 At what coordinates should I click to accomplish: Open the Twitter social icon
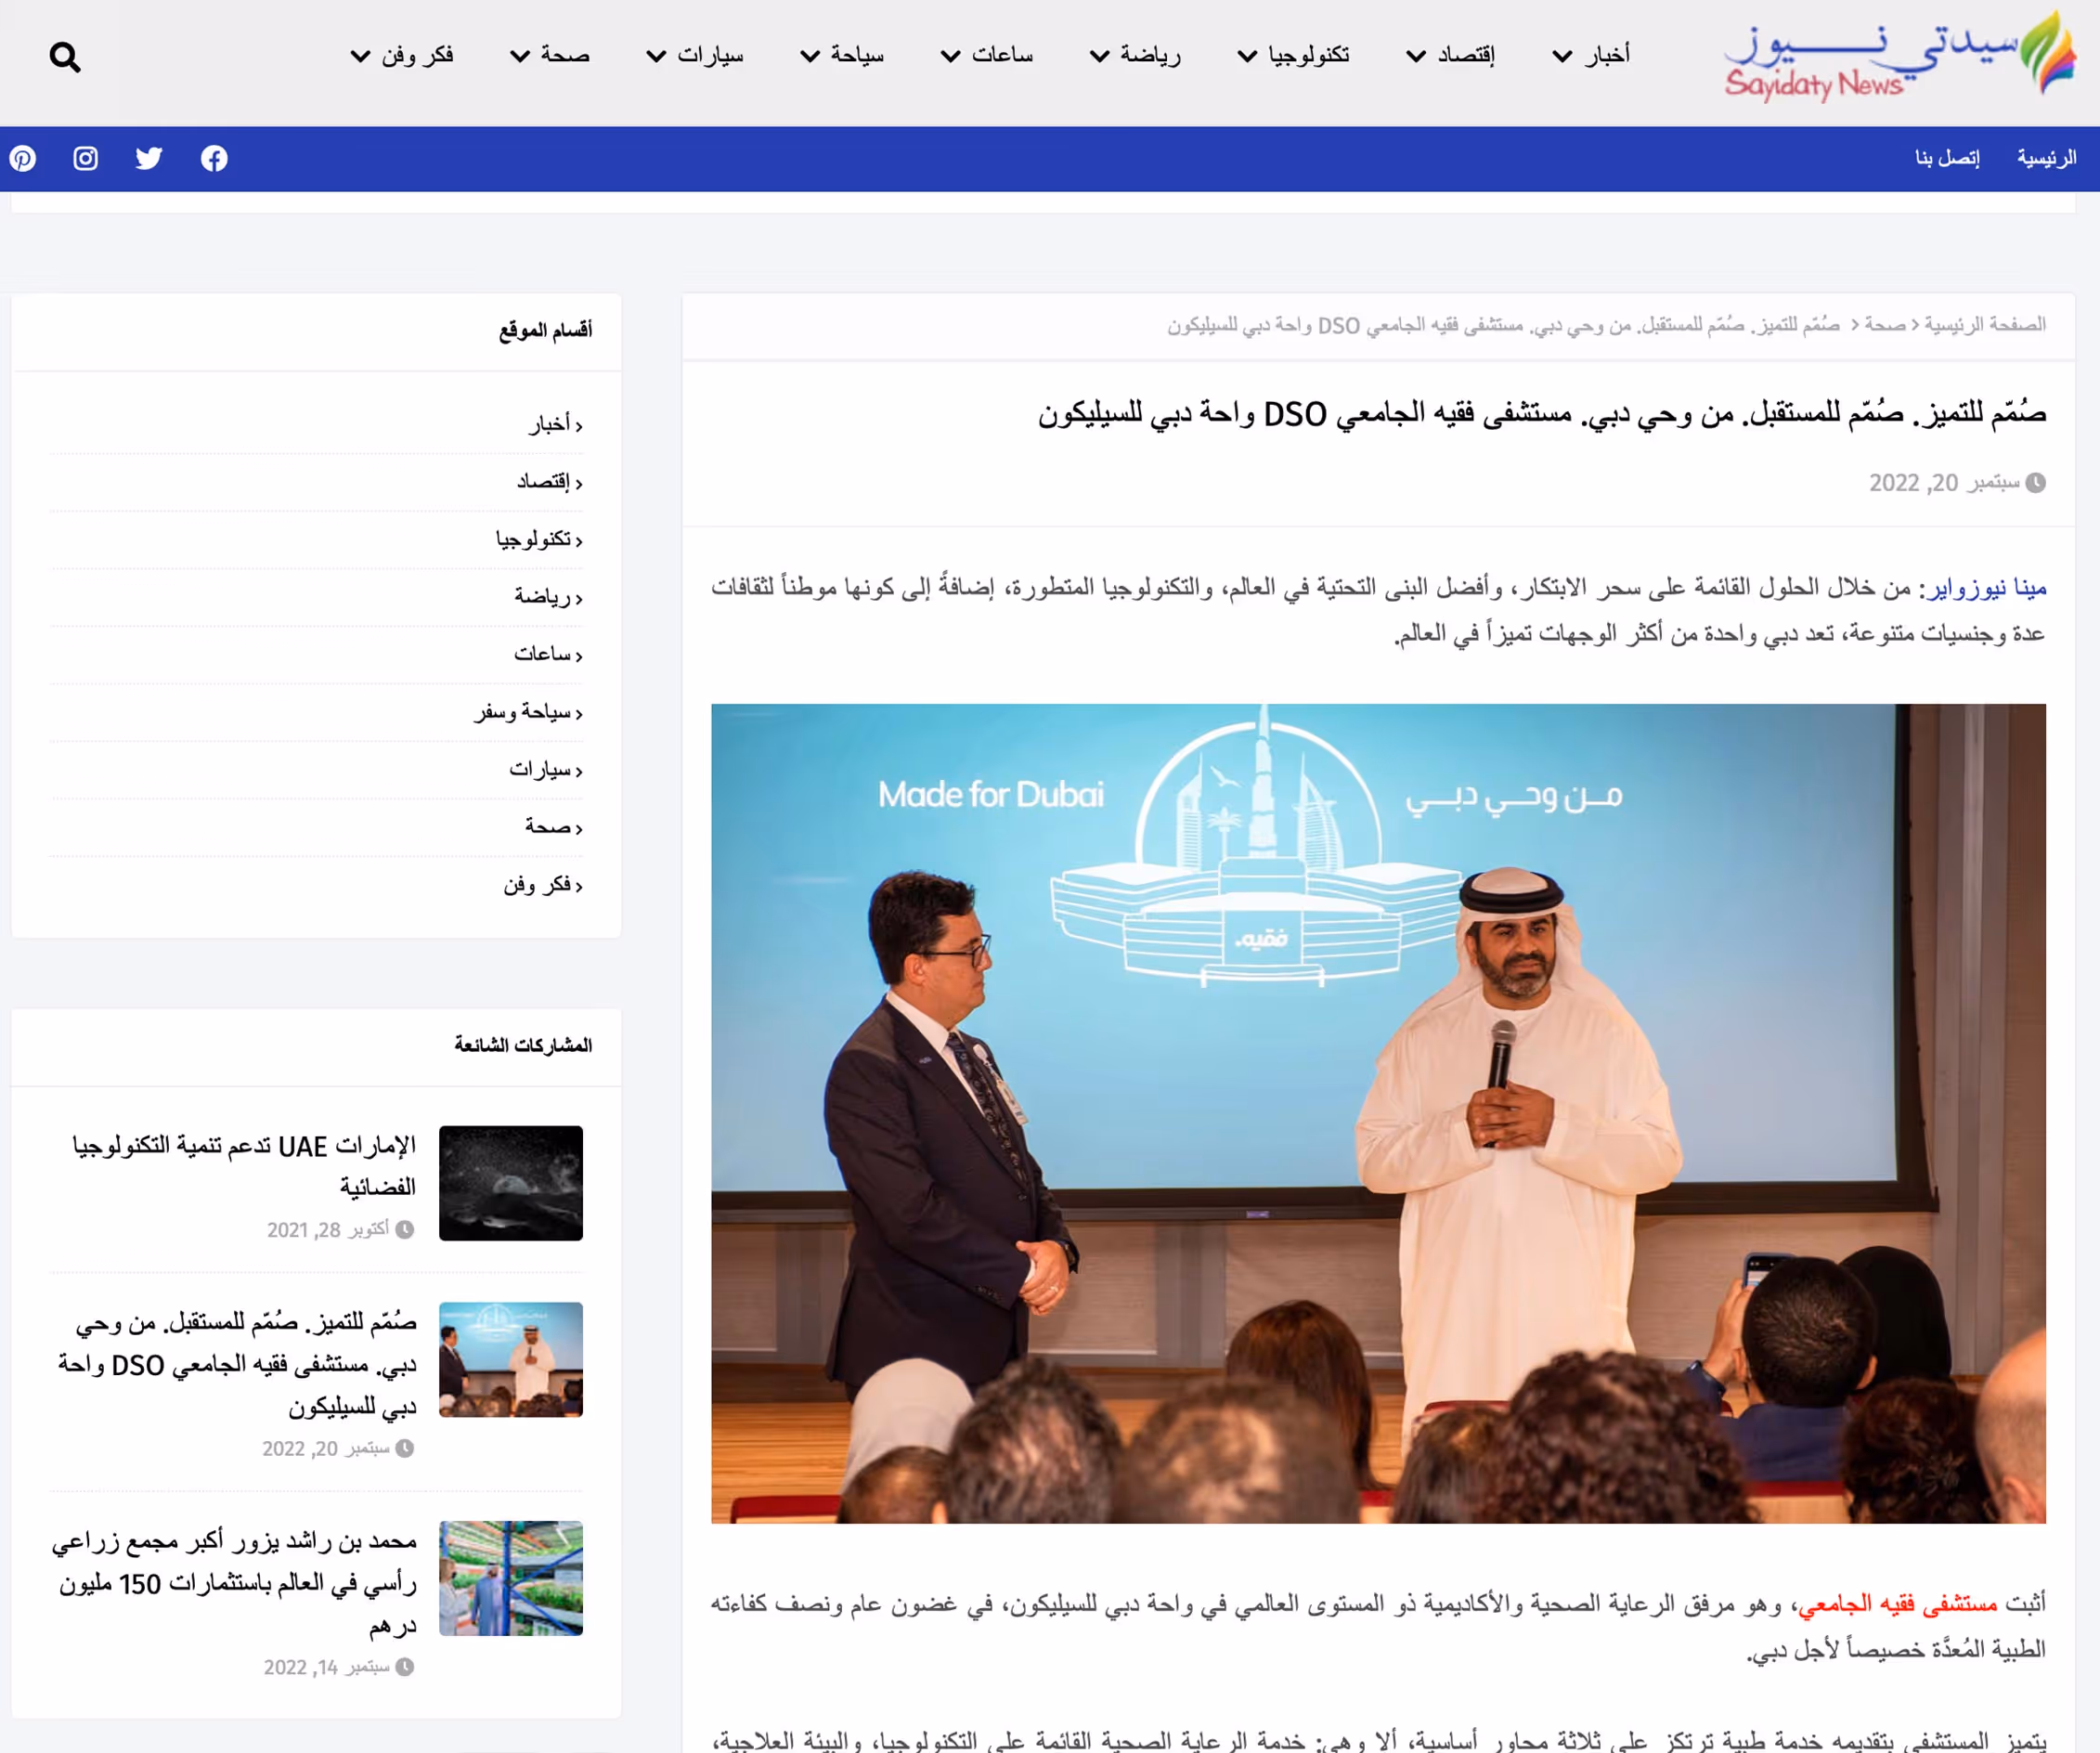149,158
